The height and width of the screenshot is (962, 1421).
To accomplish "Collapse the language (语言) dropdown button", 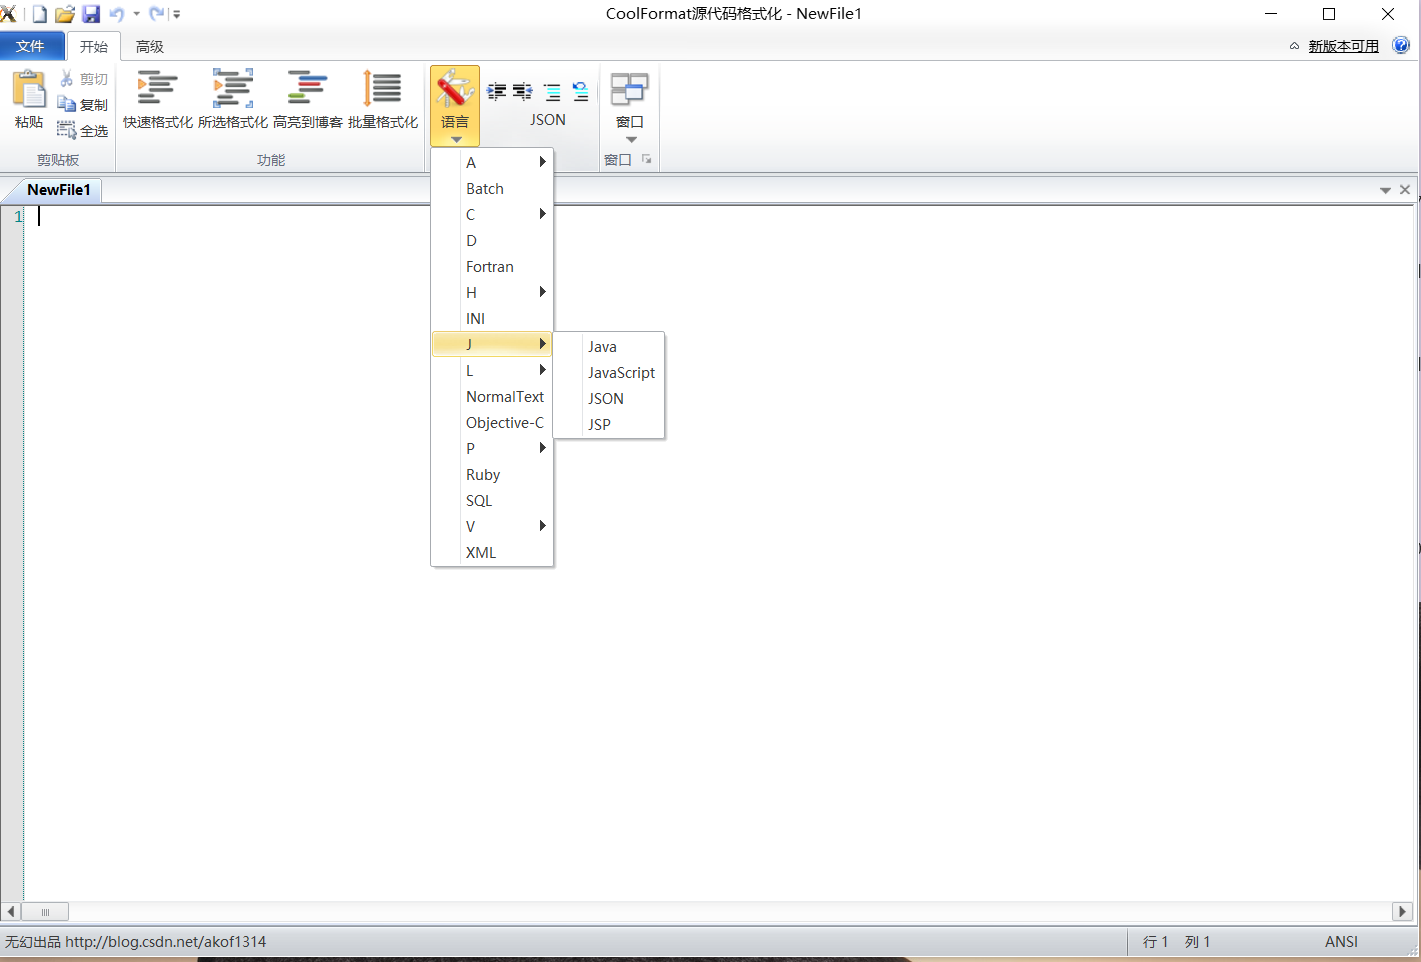I will (455, 106).
